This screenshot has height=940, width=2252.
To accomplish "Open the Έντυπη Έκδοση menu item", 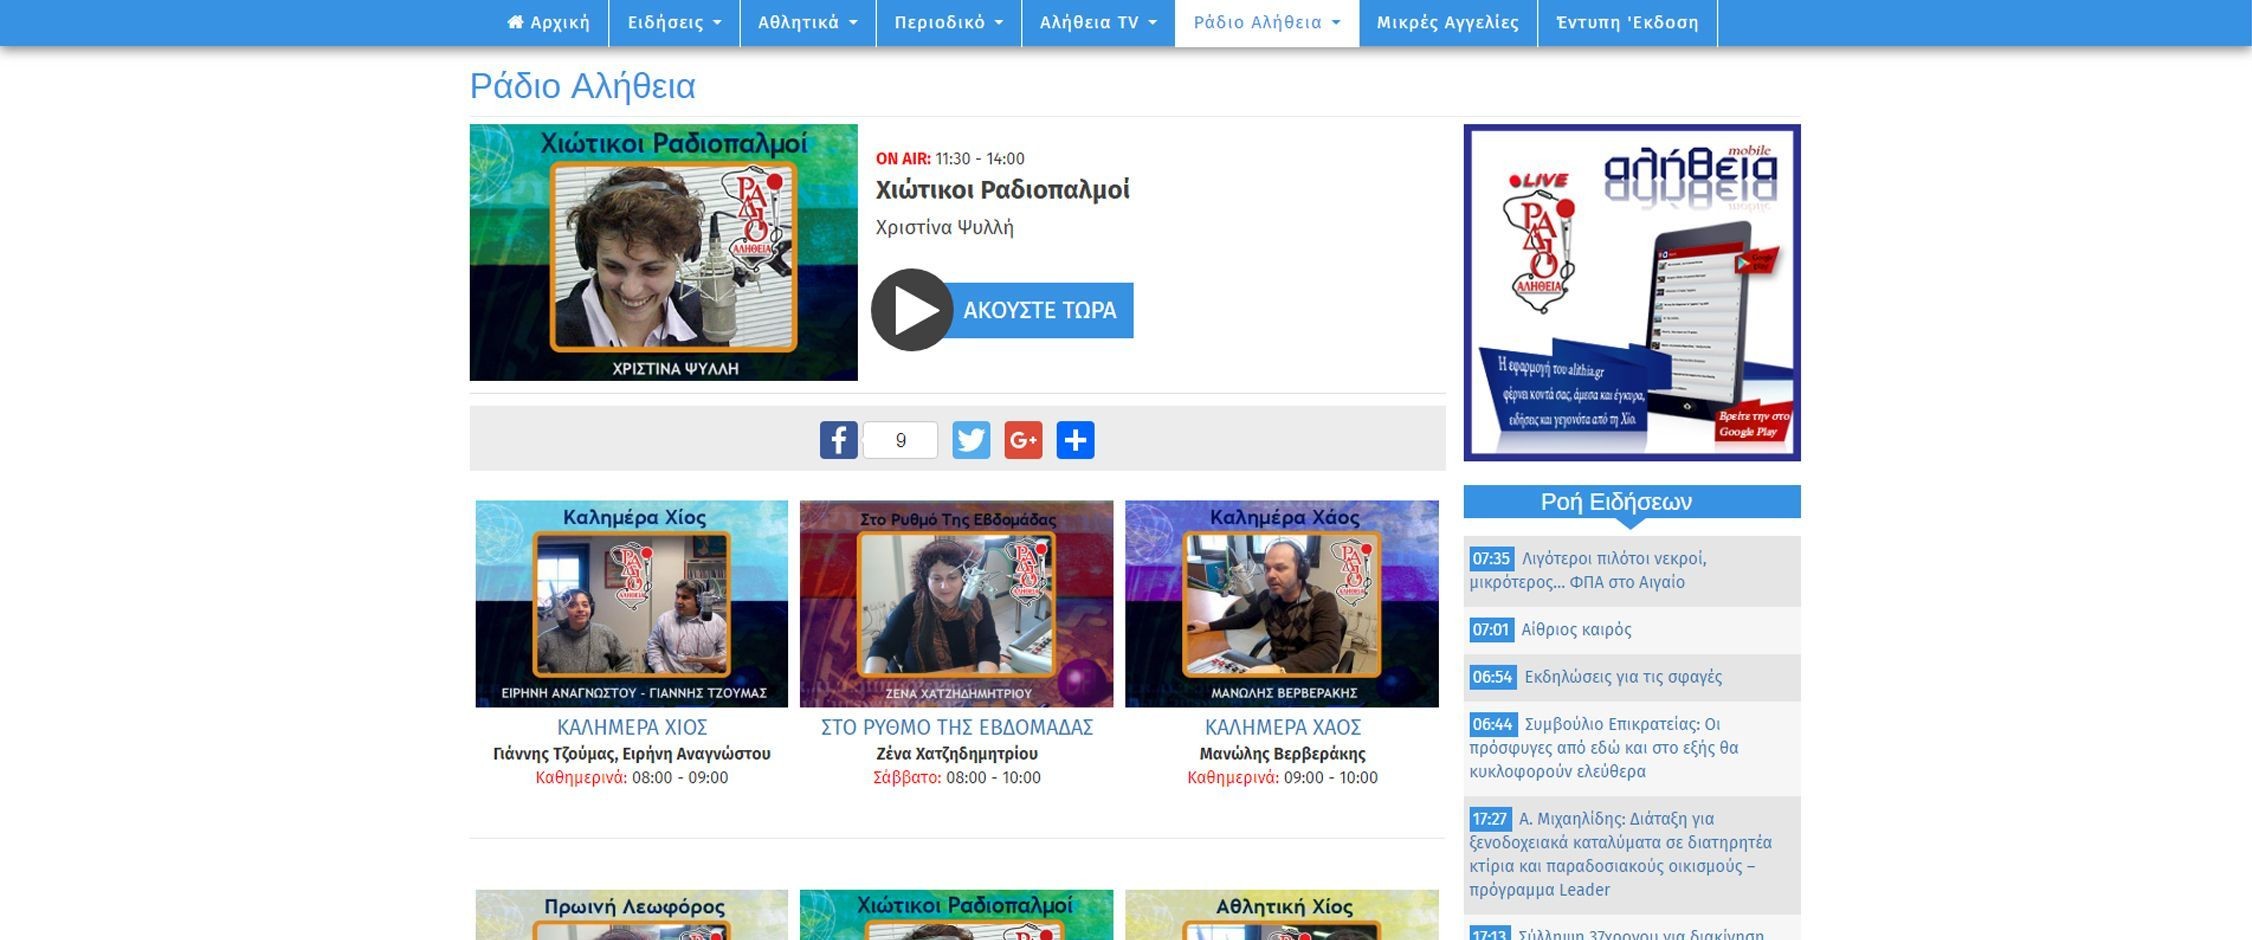I will pyautogui.click(x=1626, y=21).
